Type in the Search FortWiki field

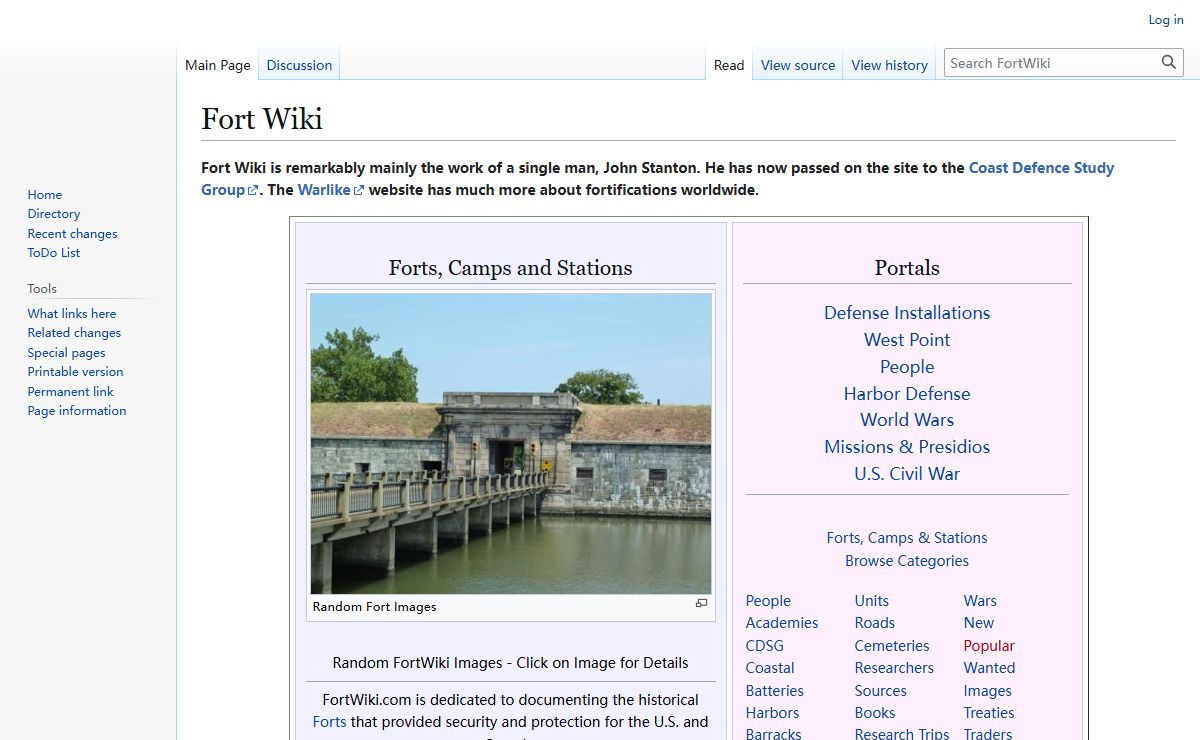click(x=1050, y=63)
